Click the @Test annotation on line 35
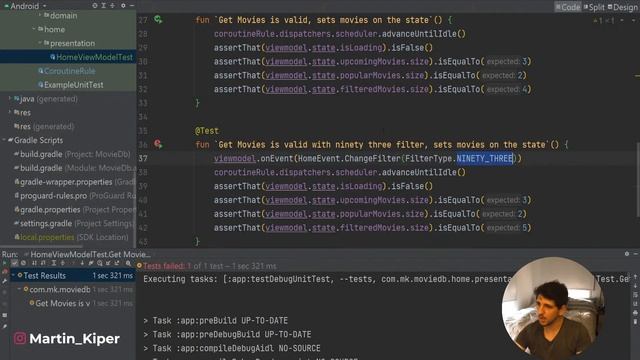 pyautogui.click(x=207, y=131)
